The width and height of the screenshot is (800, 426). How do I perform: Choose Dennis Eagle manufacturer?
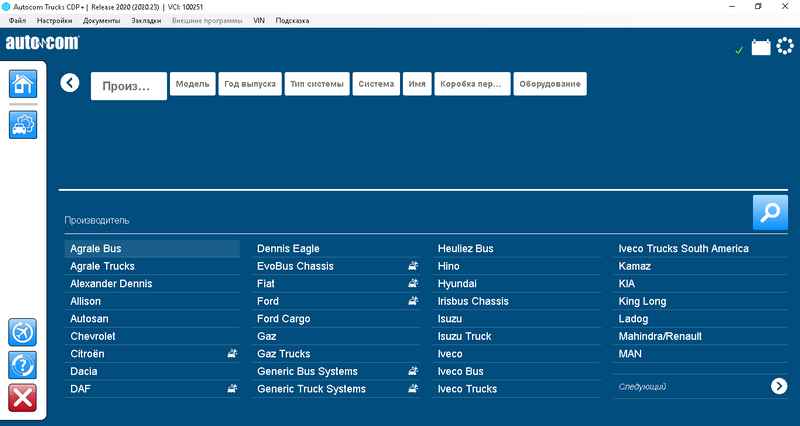(337, 248)
